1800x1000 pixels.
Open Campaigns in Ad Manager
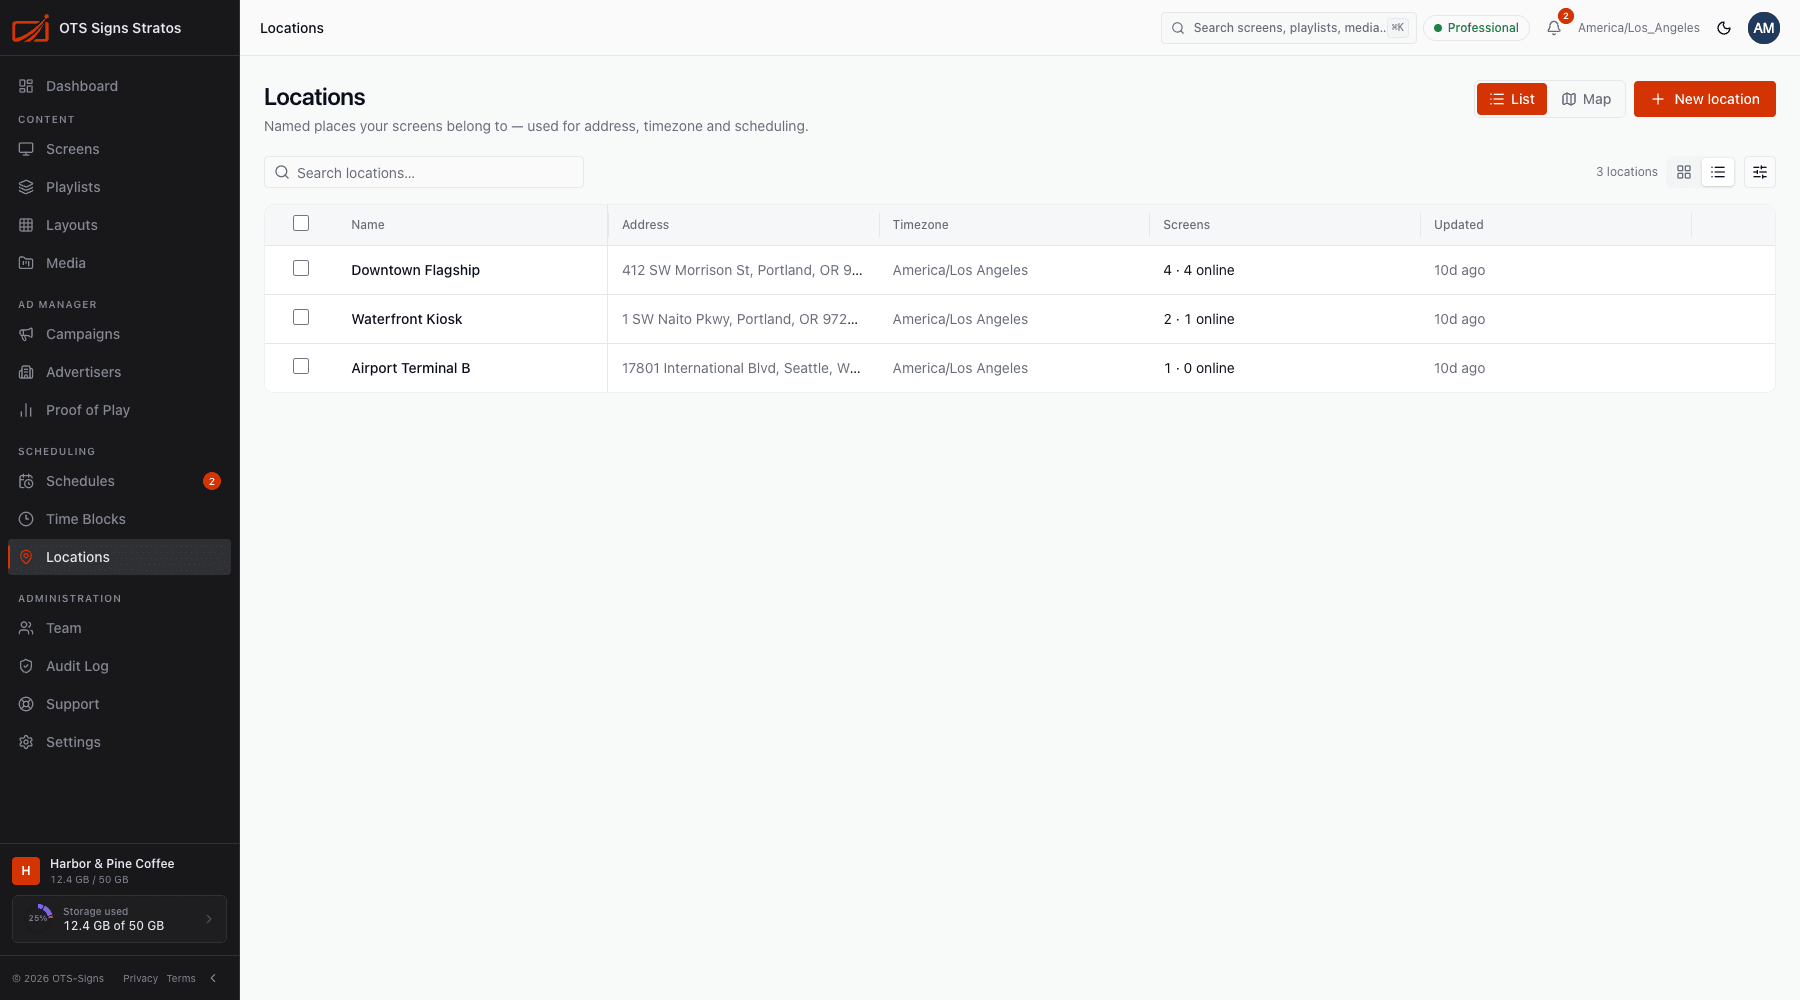(119, 334)
